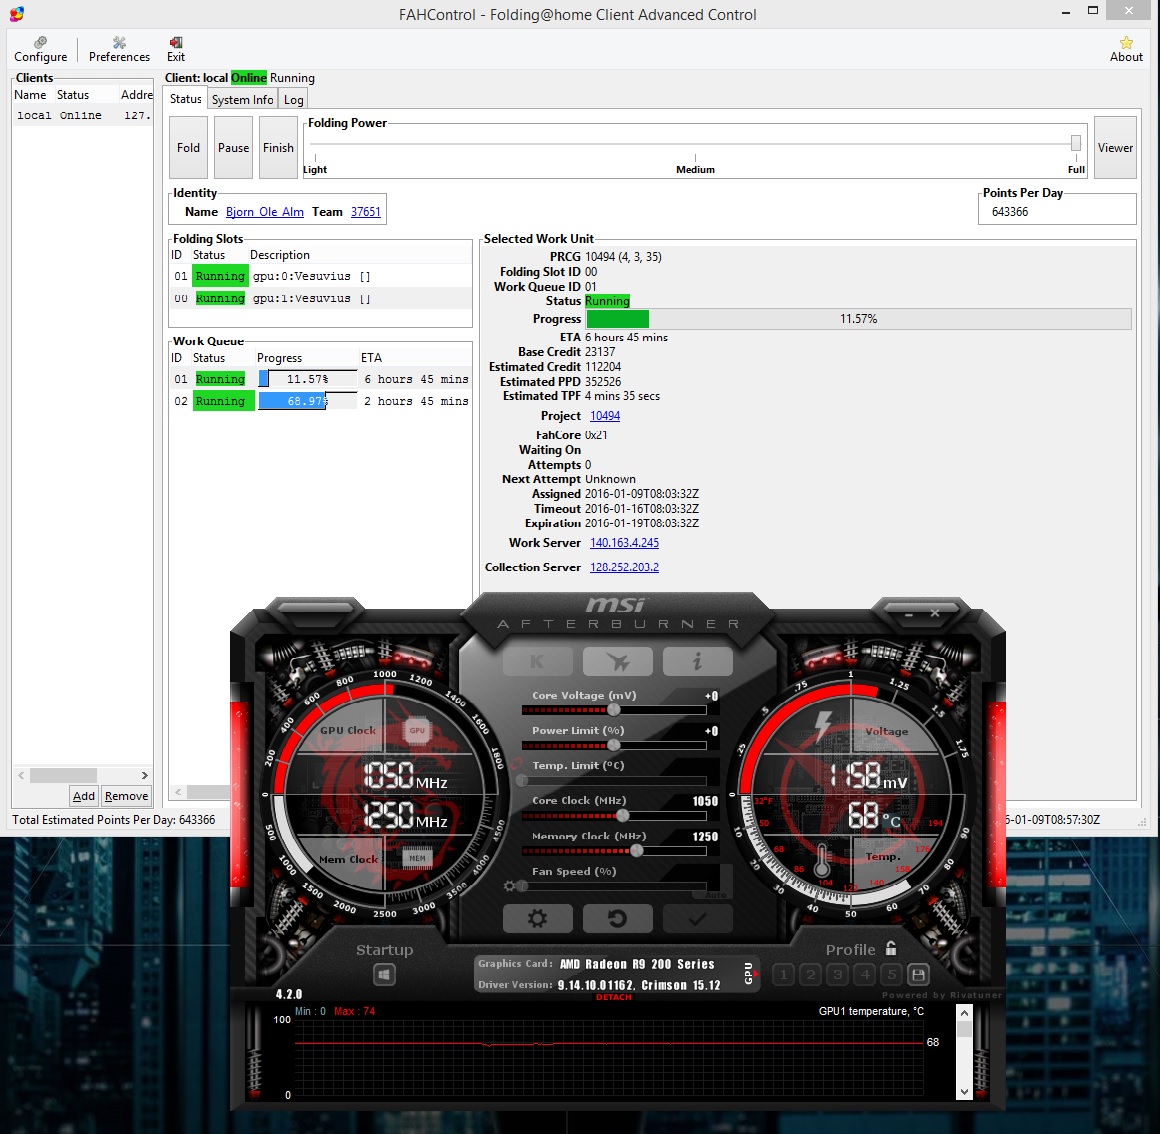Select profile slot 4 in Afterburner

(865, 975)
